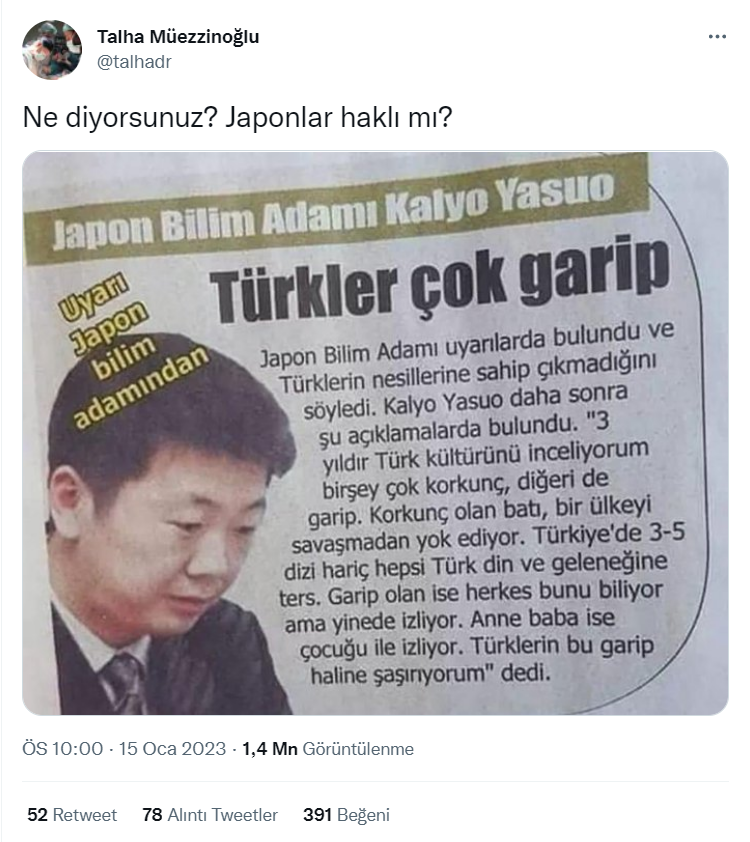Open the tweet's more options menu
Screen dimensions: 750x842
point(717,37)
